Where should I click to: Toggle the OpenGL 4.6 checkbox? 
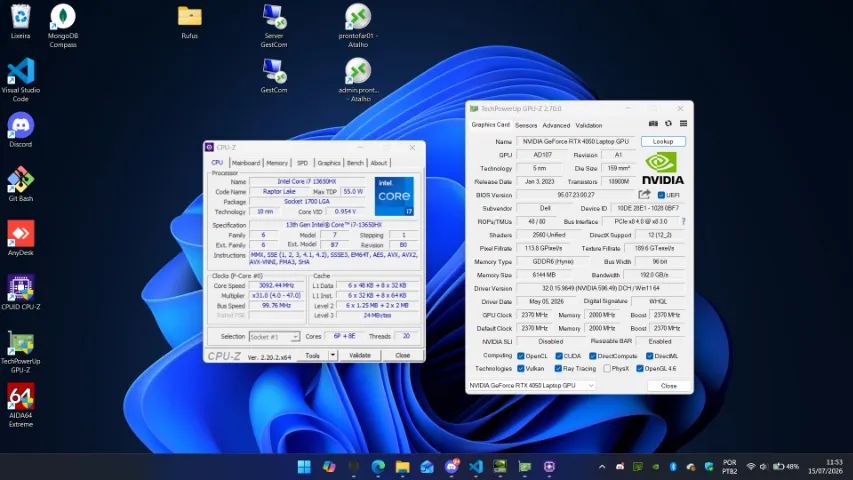tap(640, 368)
